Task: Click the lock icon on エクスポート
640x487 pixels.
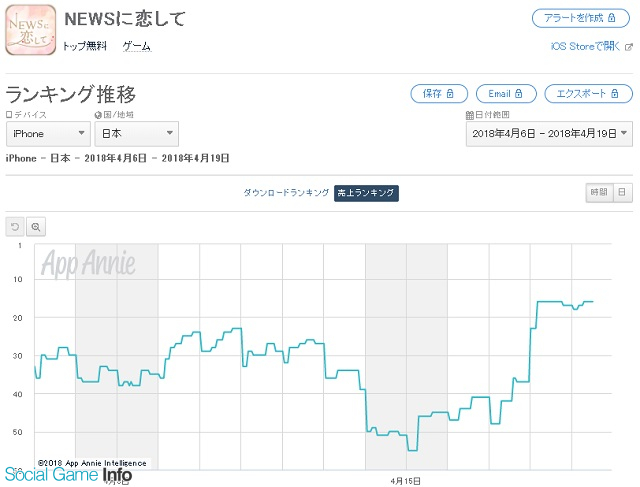Action: [x=615, y=94]
